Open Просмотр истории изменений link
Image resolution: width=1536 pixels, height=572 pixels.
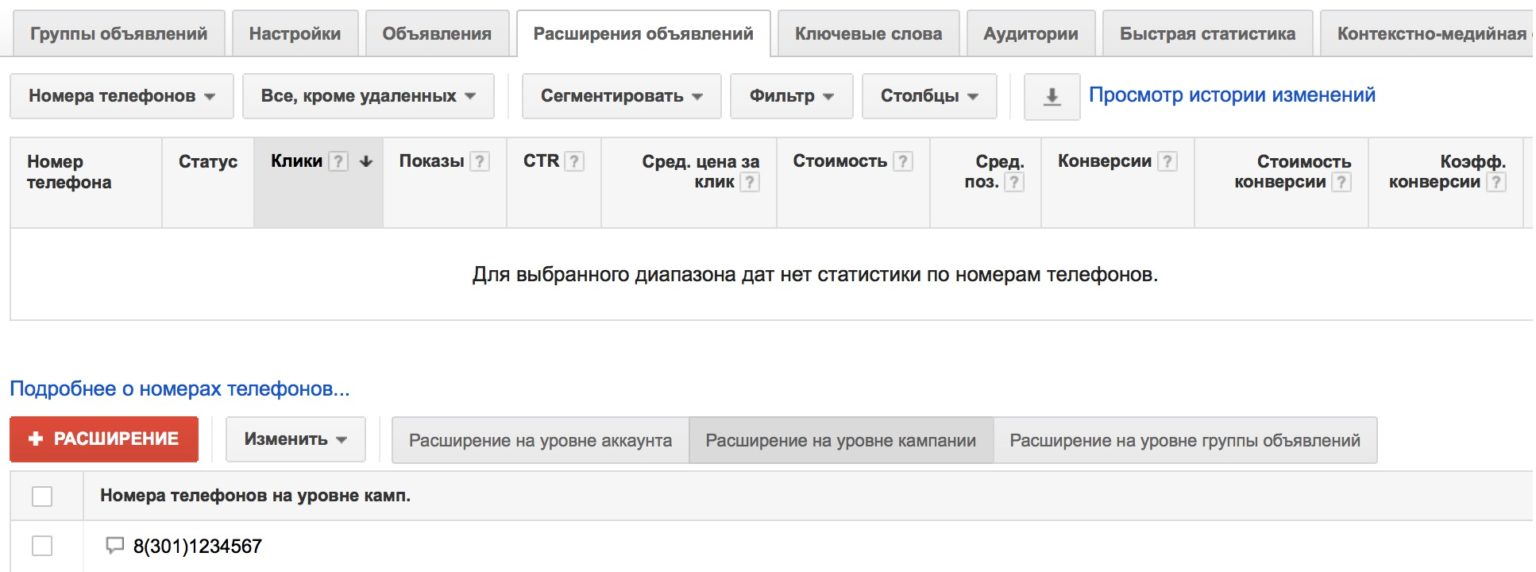(x=1232, y=95)
